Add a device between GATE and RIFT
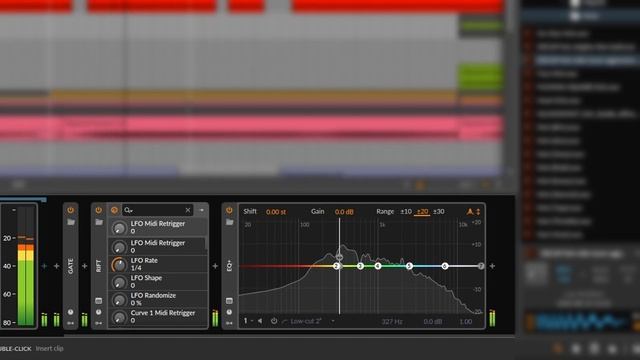This screenshot has height=360, width=640. tap(84, 266)
